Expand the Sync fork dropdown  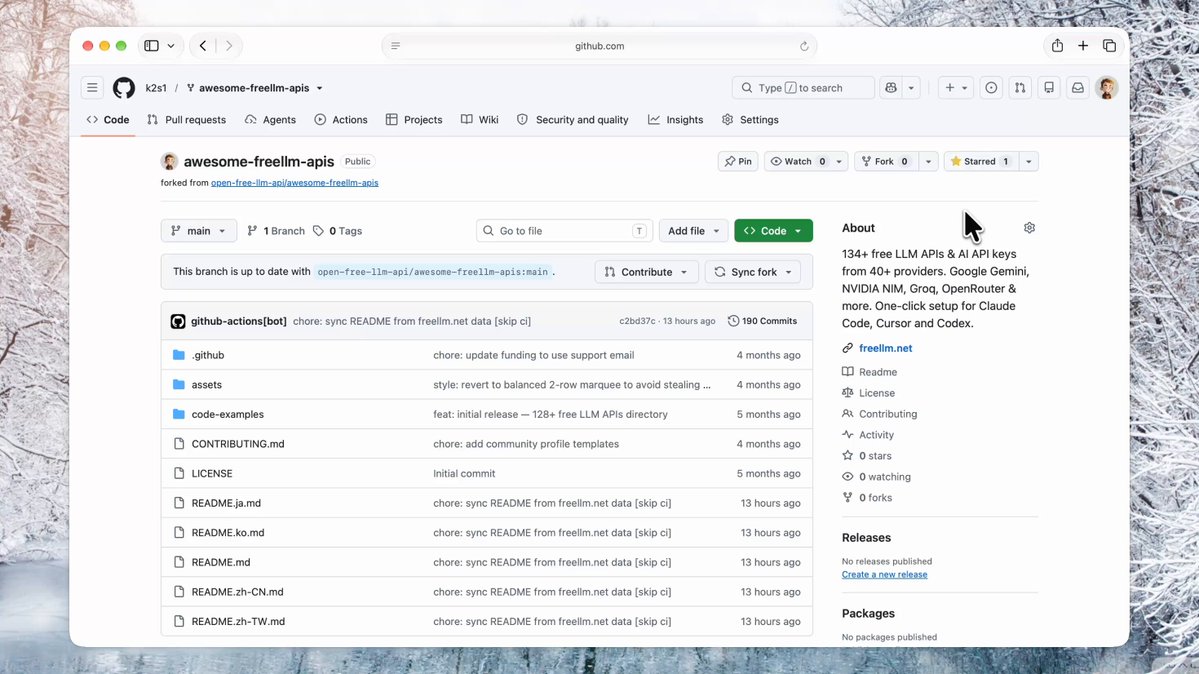click(752, 272)
